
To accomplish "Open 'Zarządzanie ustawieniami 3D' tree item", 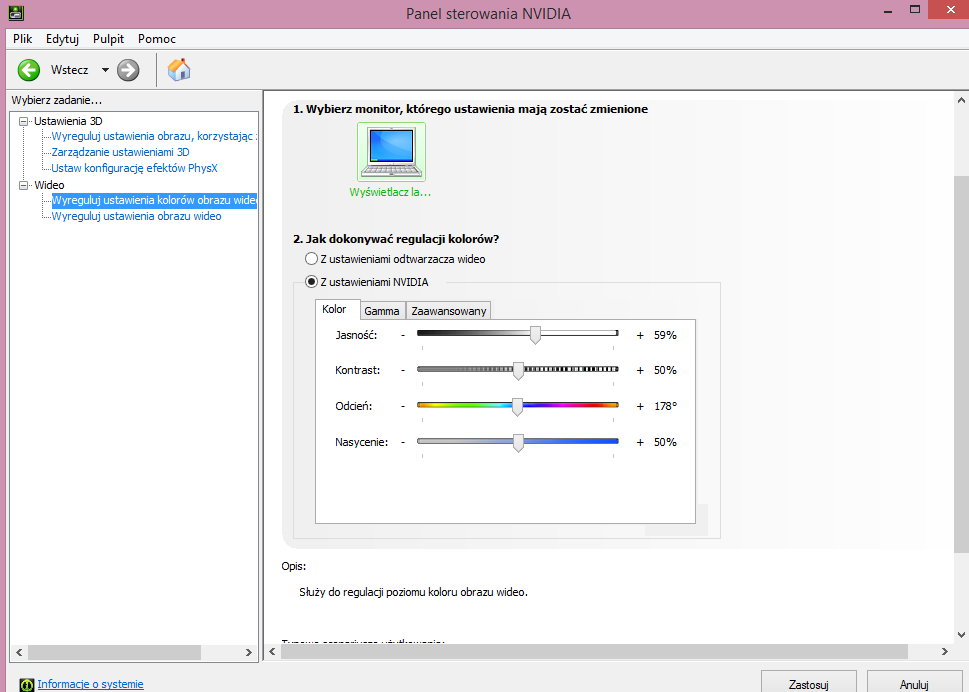I will [121, 152].
